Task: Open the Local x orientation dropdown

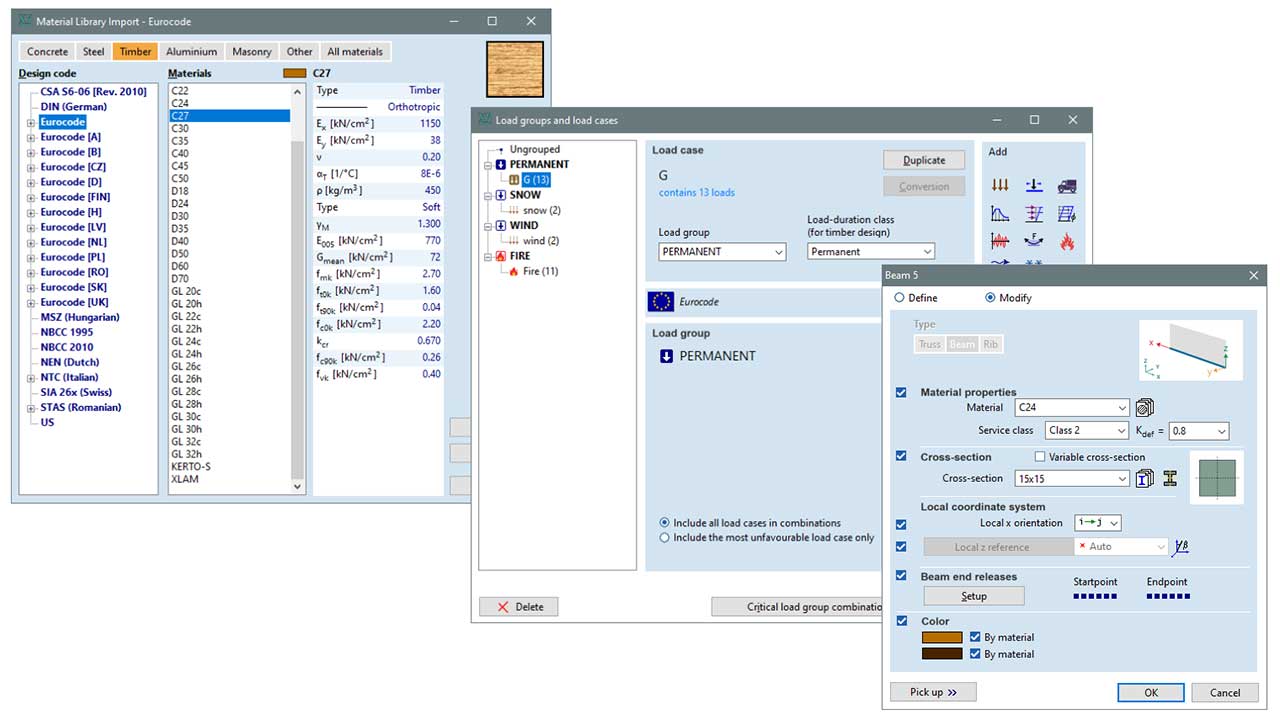Action: [1098, 523]
